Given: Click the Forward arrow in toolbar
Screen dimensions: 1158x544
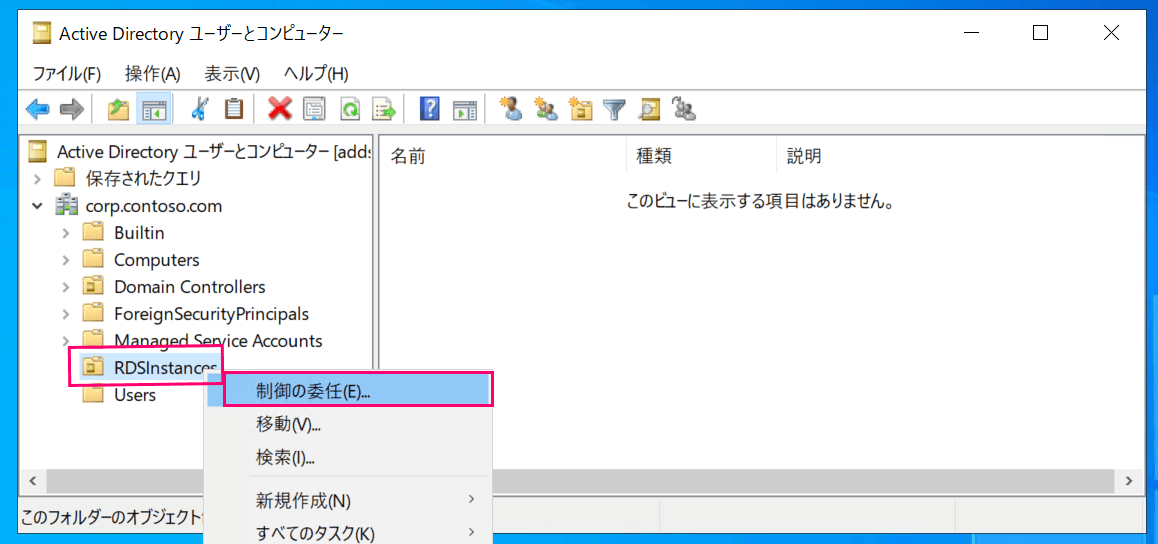Looking at the screenshot, I should [x=72, y=110].
